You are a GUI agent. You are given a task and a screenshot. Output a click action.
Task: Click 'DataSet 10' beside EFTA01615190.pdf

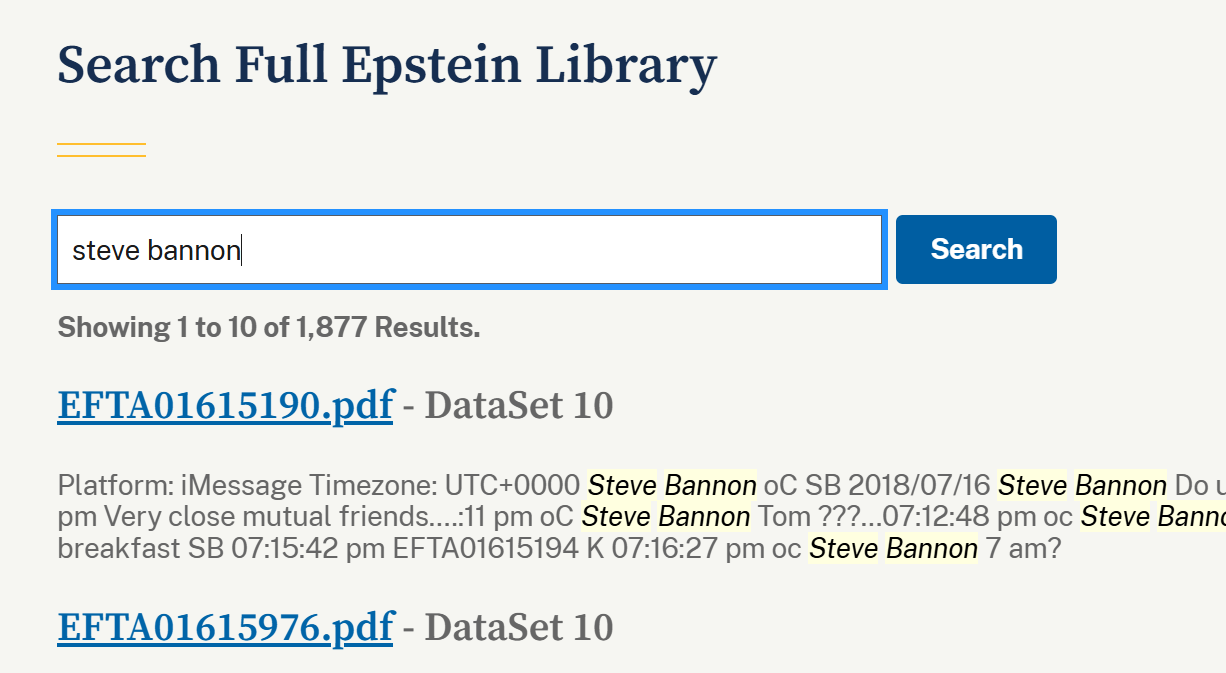pyautogui.click(x=518, y=406)
